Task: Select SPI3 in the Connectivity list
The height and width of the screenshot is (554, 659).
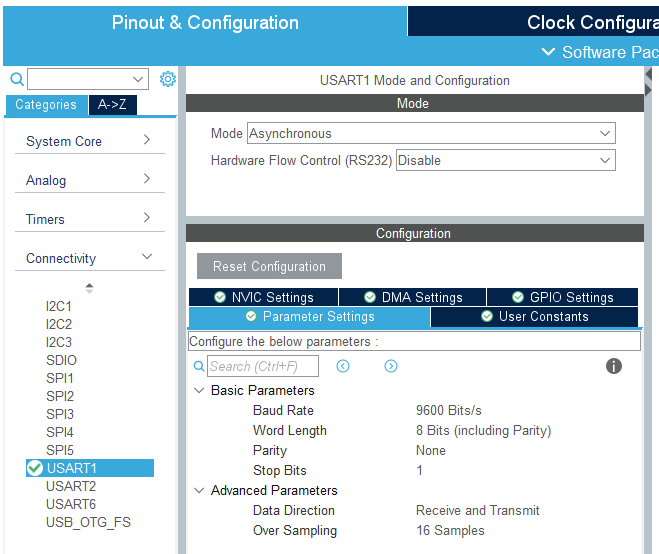Action: tap(60, 414)
